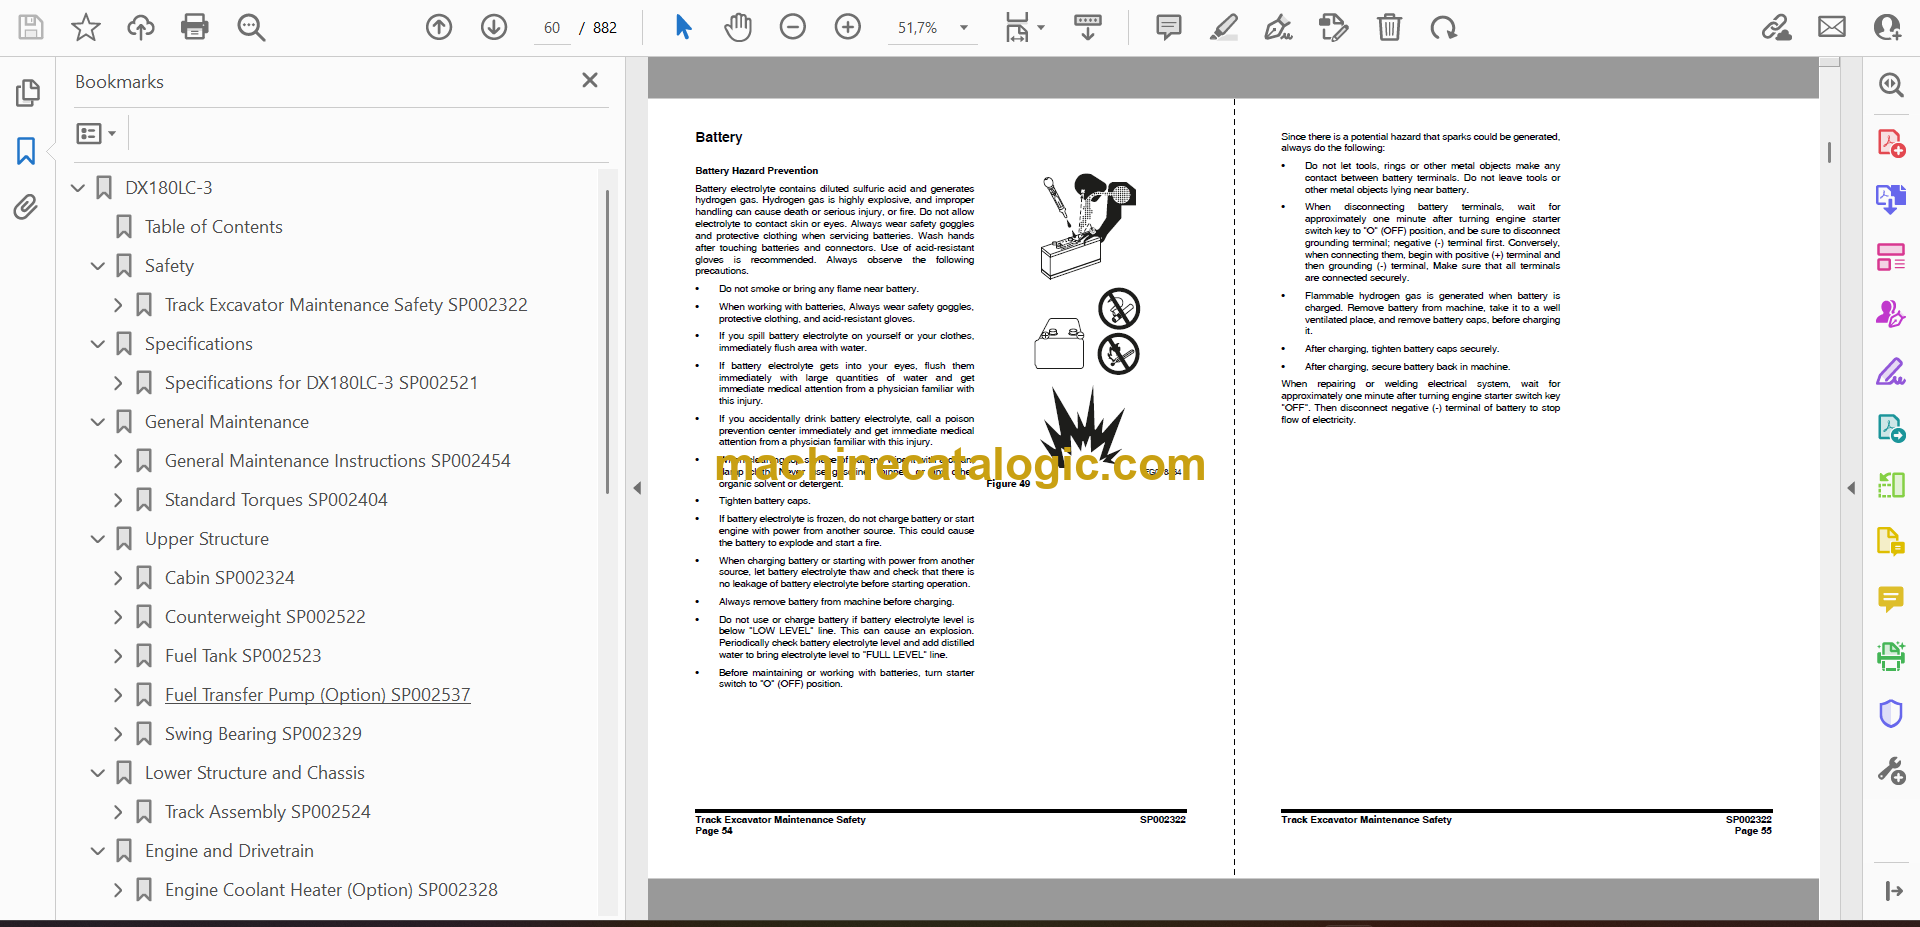Choose the Selection arrow tool
Screen dimensions: 1920x927
point(683,27)
